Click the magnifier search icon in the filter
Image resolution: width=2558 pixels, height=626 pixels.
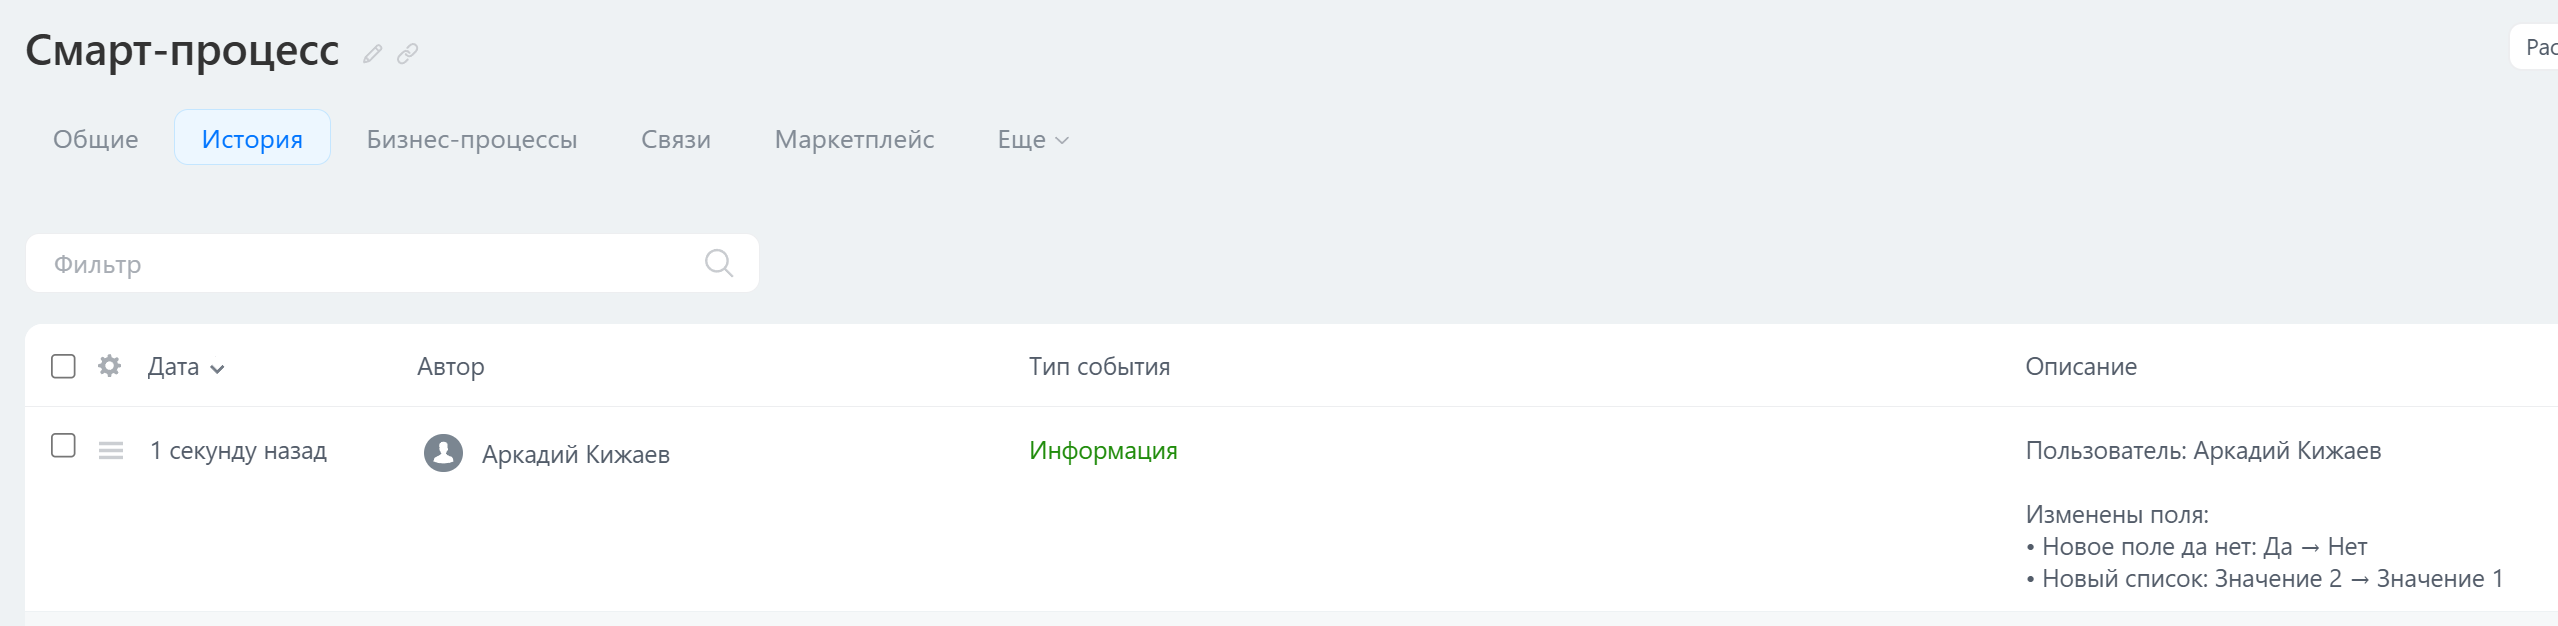718,263
